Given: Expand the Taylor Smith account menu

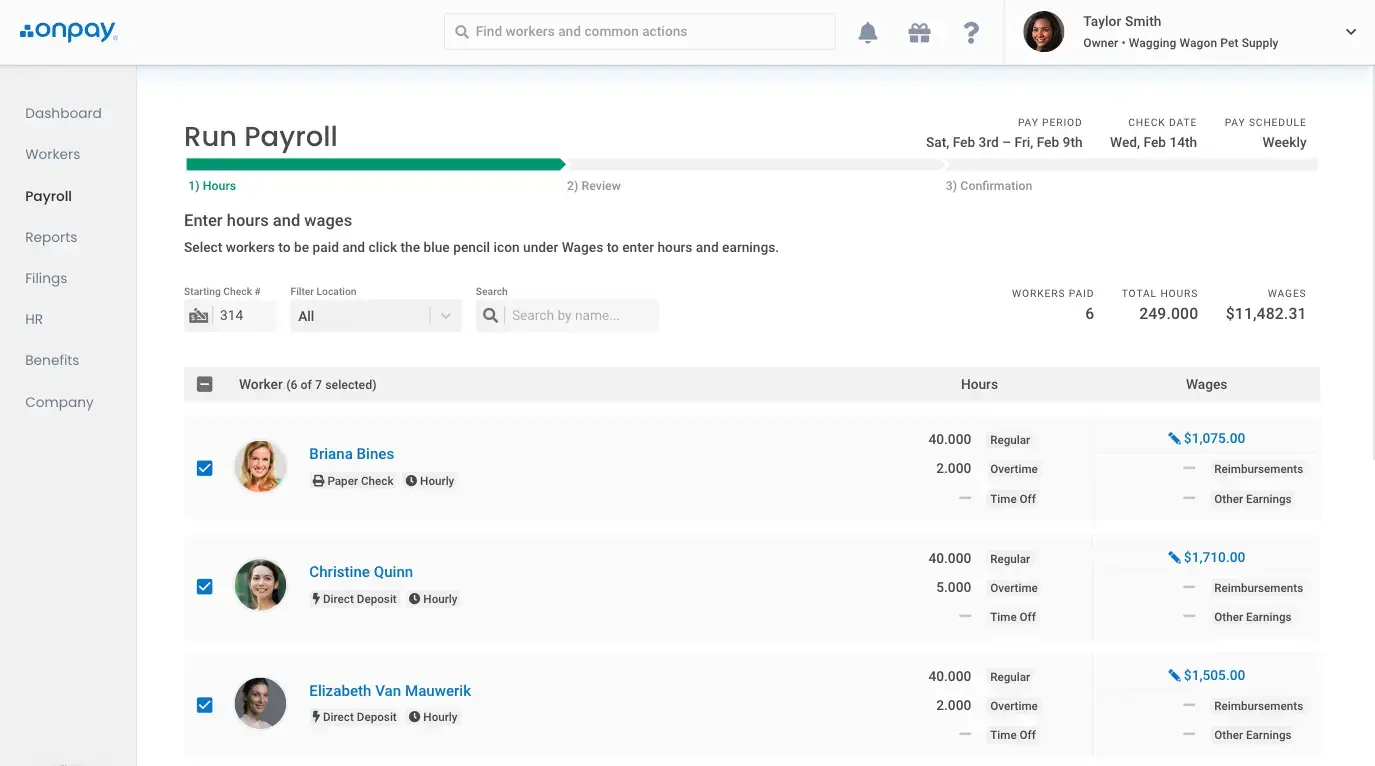Looking at the screenshot, I should pos(1350,32).
